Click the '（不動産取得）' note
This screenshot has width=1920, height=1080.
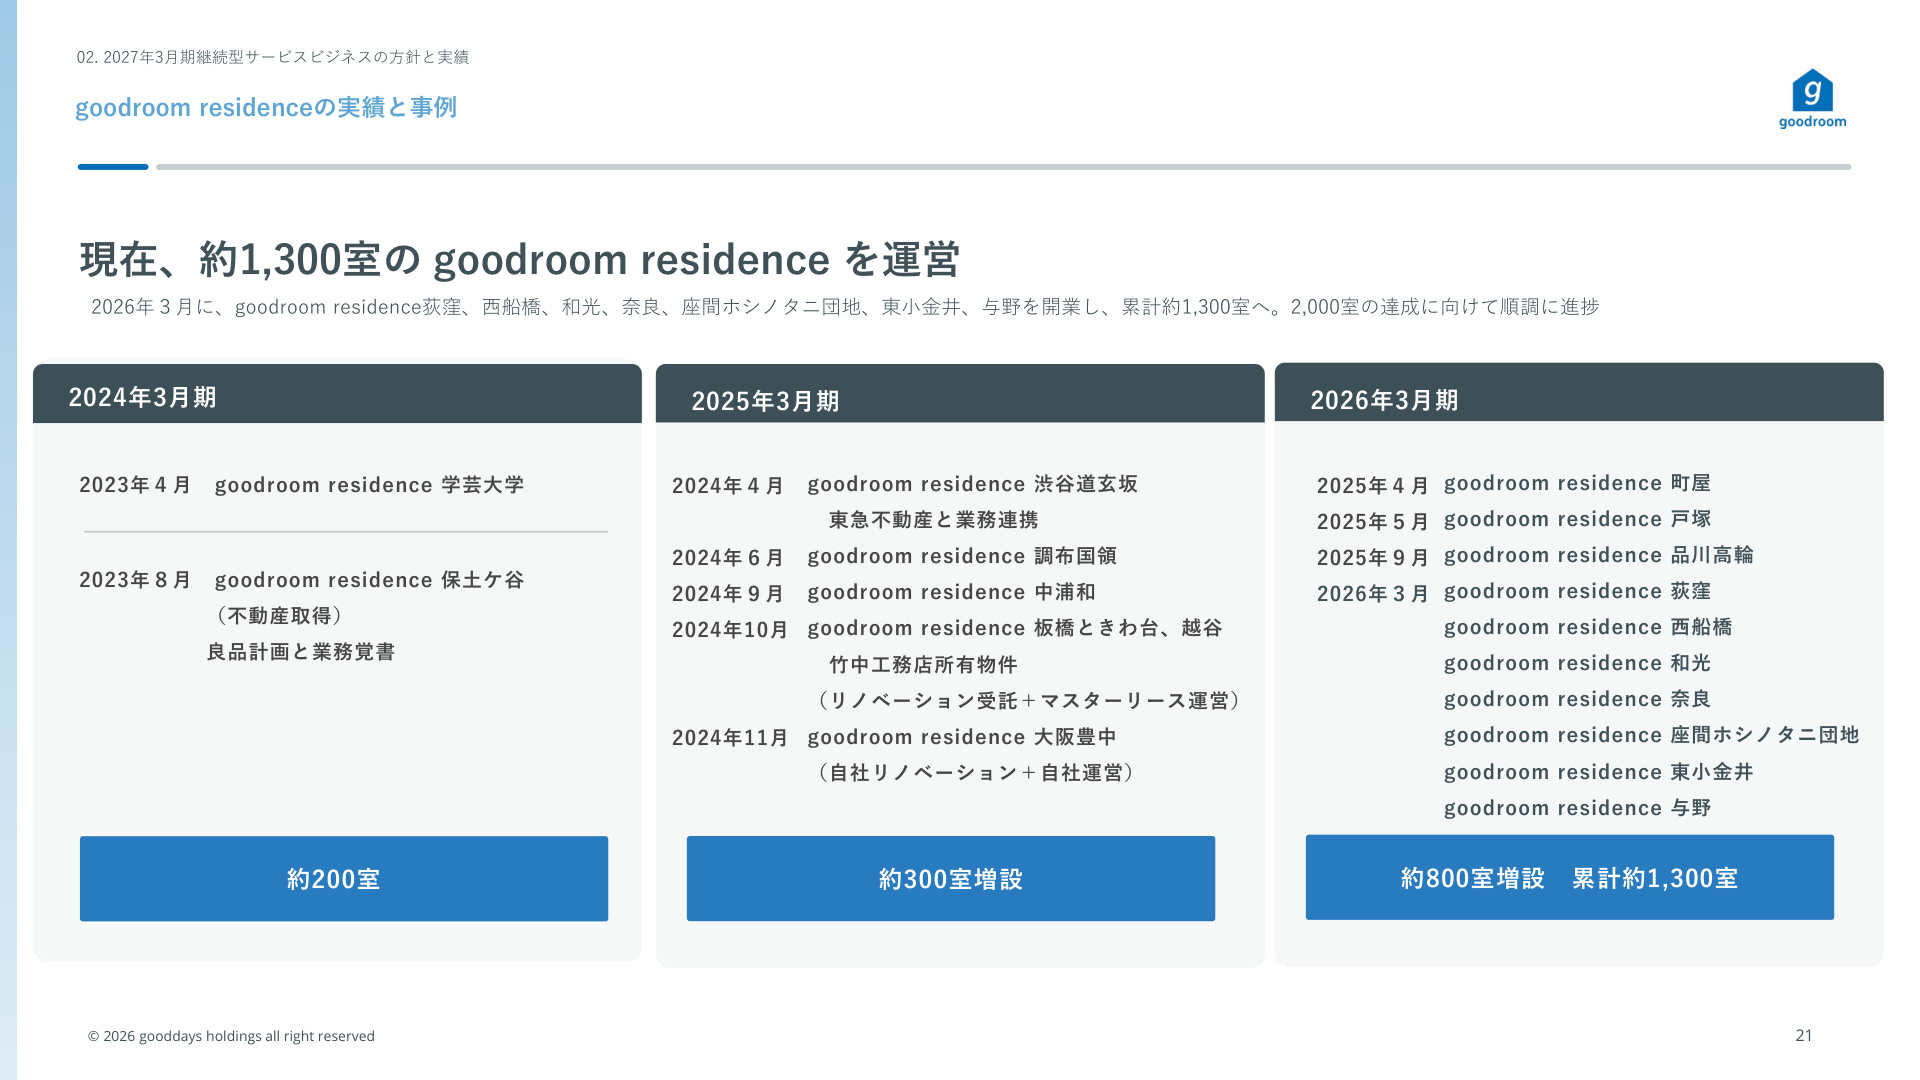(280, 616)
